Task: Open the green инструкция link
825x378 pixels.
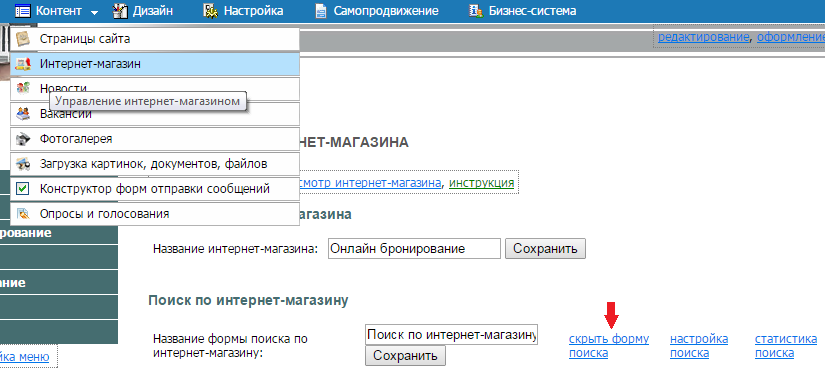Action: (481, 183)
